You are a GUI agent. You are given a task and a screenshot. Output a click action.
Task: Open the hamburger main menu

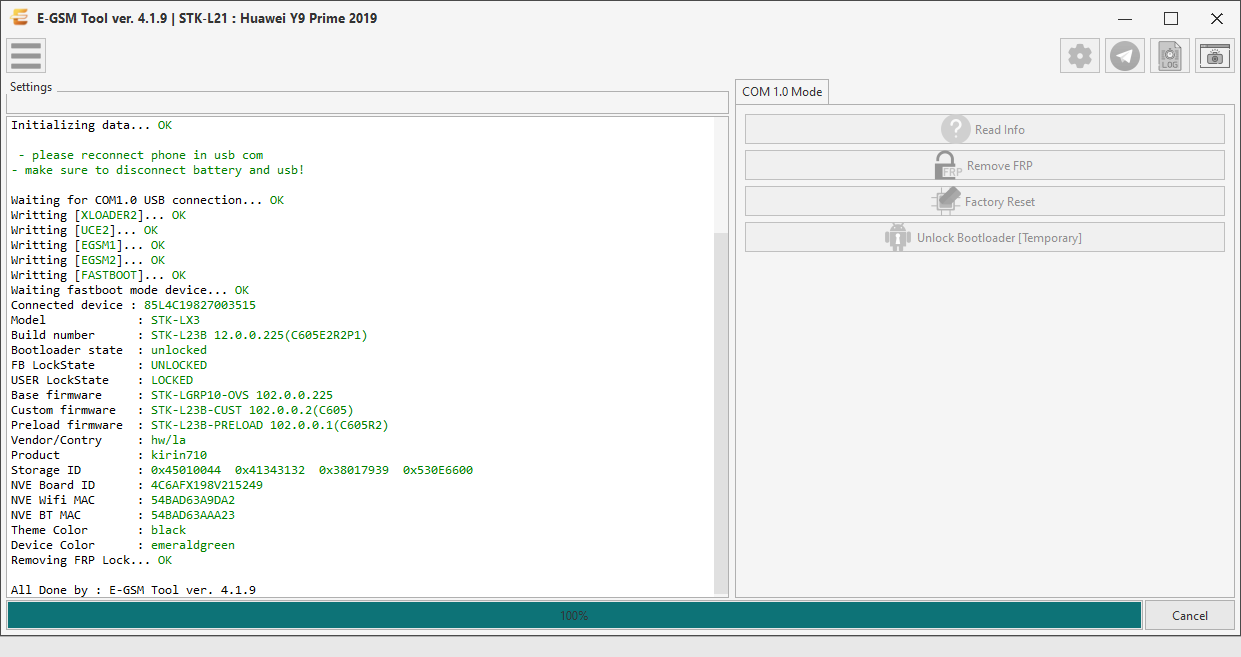[26, 56]
